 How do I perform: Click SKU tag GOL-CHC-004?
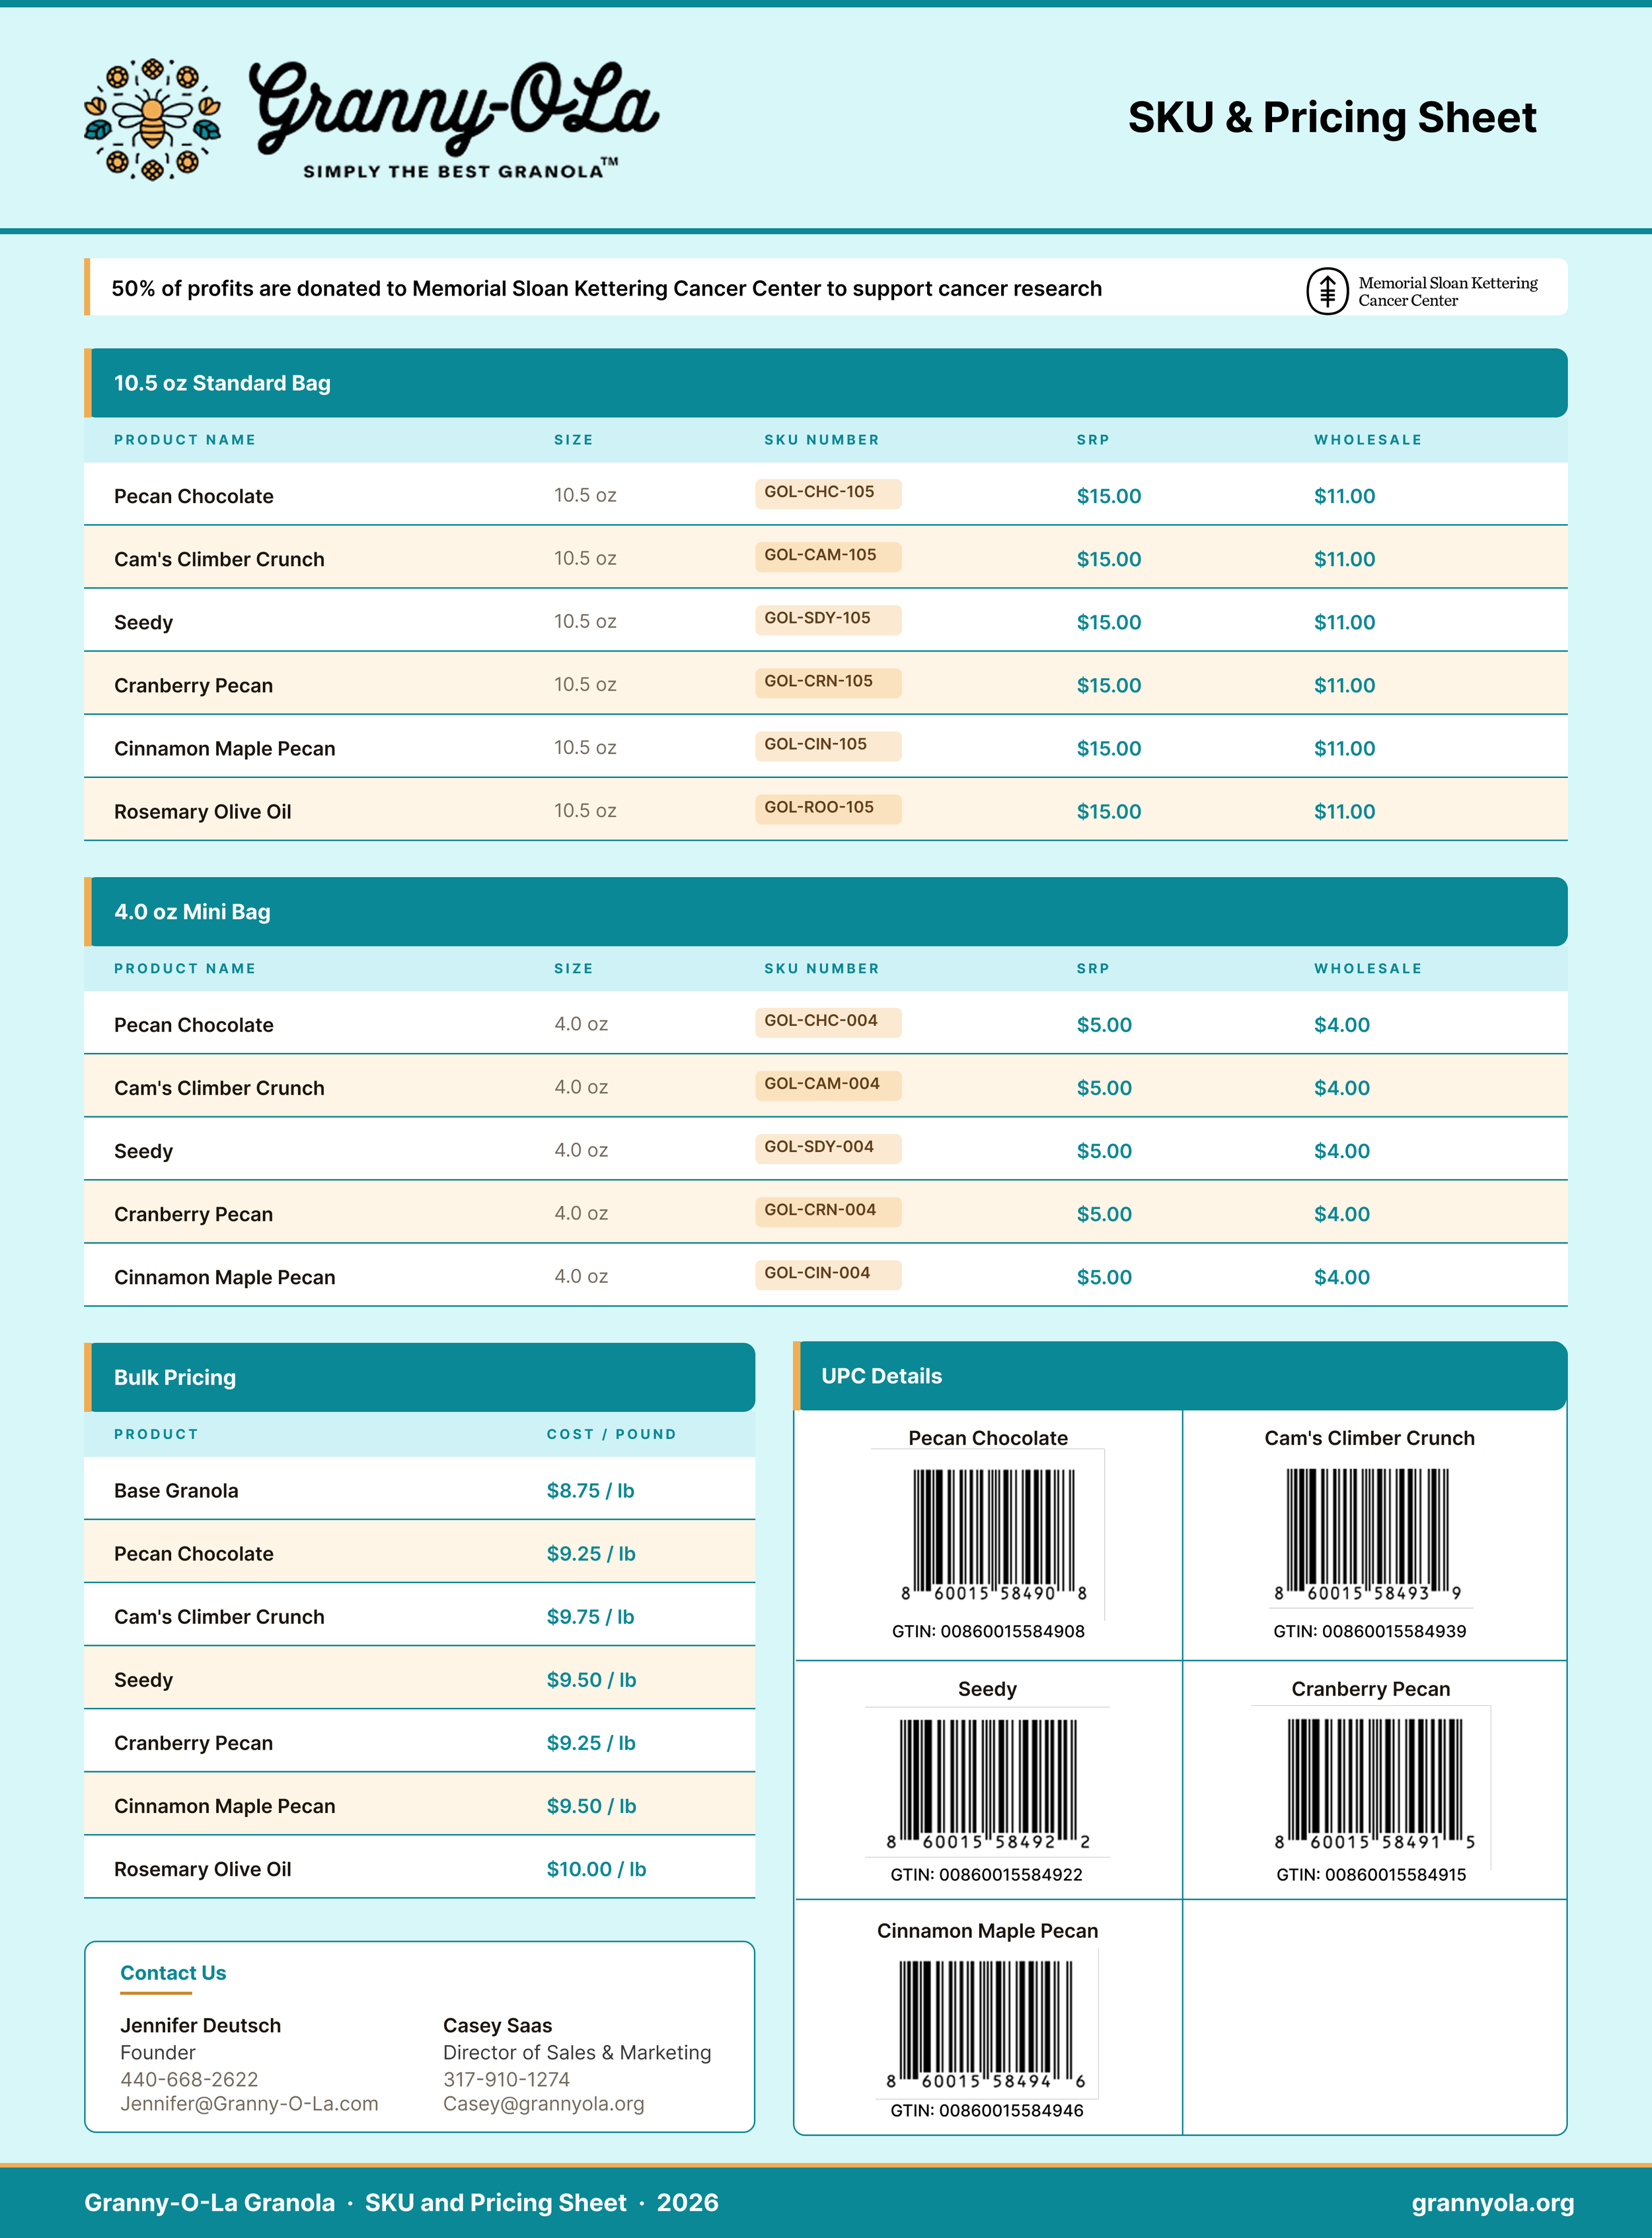point(828,1022)
